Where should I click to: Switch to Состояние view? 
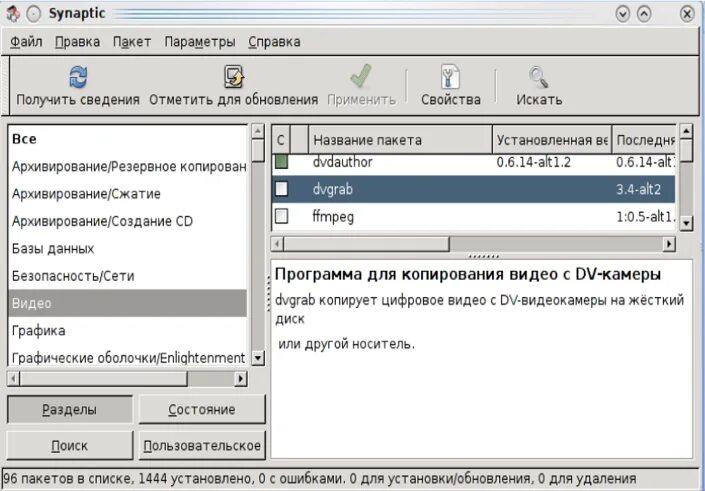202,409
